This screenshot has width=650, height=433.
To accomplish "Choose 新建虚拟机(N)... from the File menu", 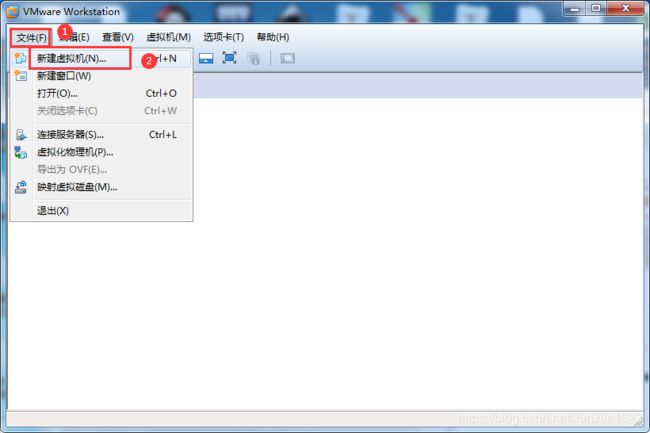I will 102,58.
